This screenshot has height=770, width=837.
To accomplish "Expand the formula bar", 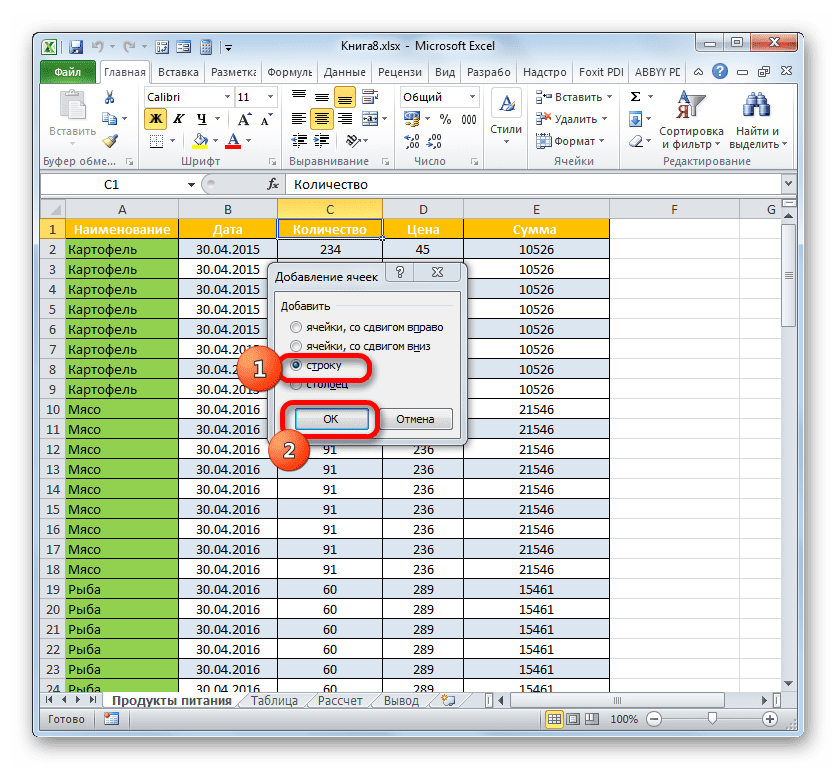I will coord(788,184).
